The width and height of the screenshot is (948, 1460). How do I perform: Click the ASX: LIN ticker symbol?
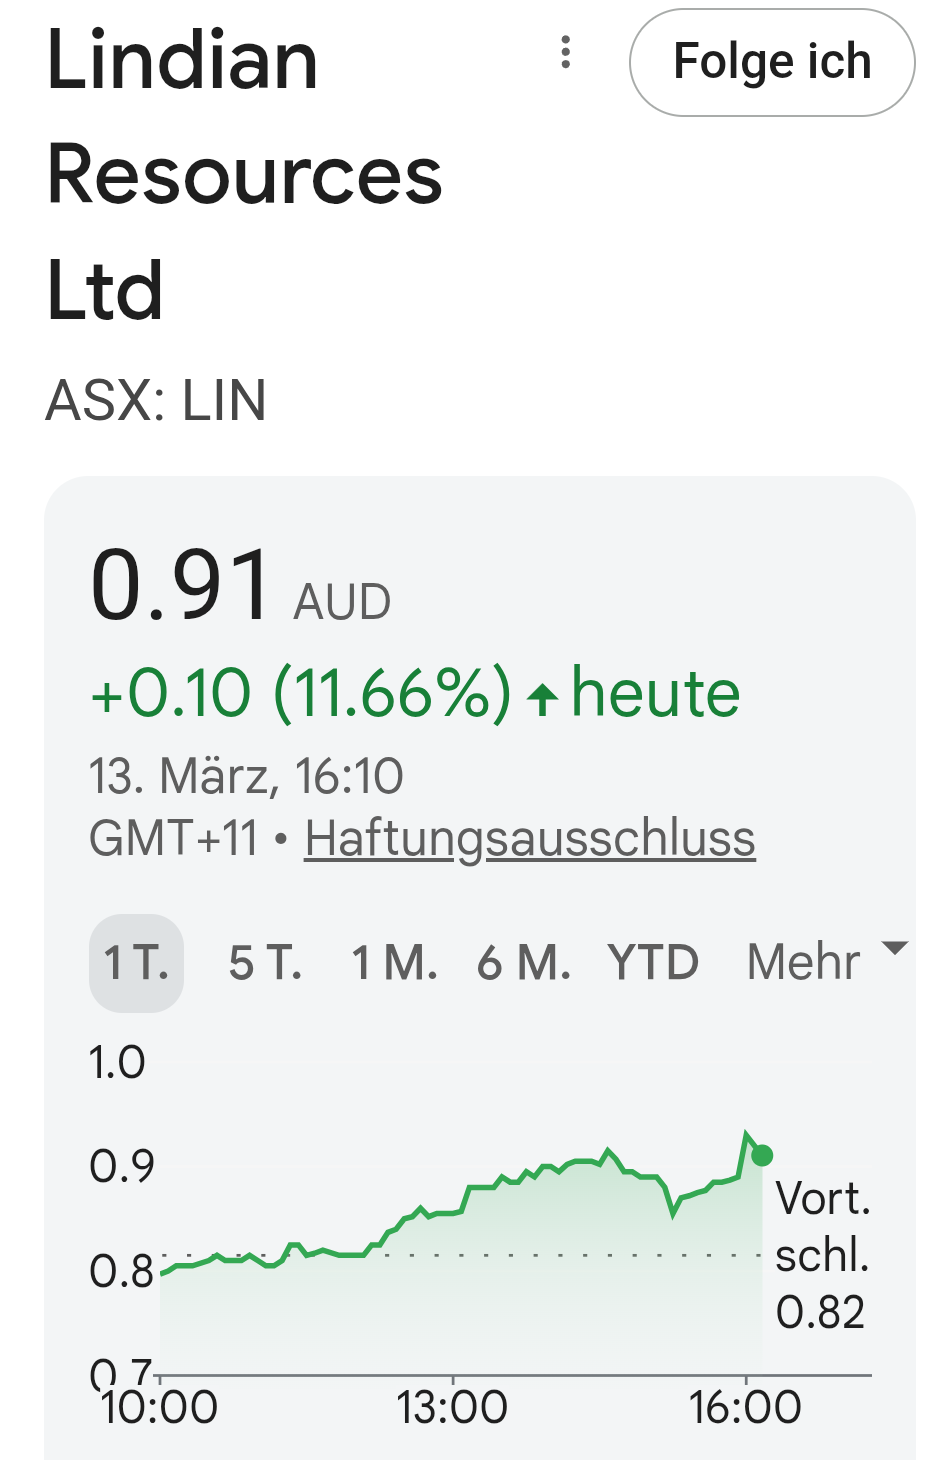coord(156,401)
